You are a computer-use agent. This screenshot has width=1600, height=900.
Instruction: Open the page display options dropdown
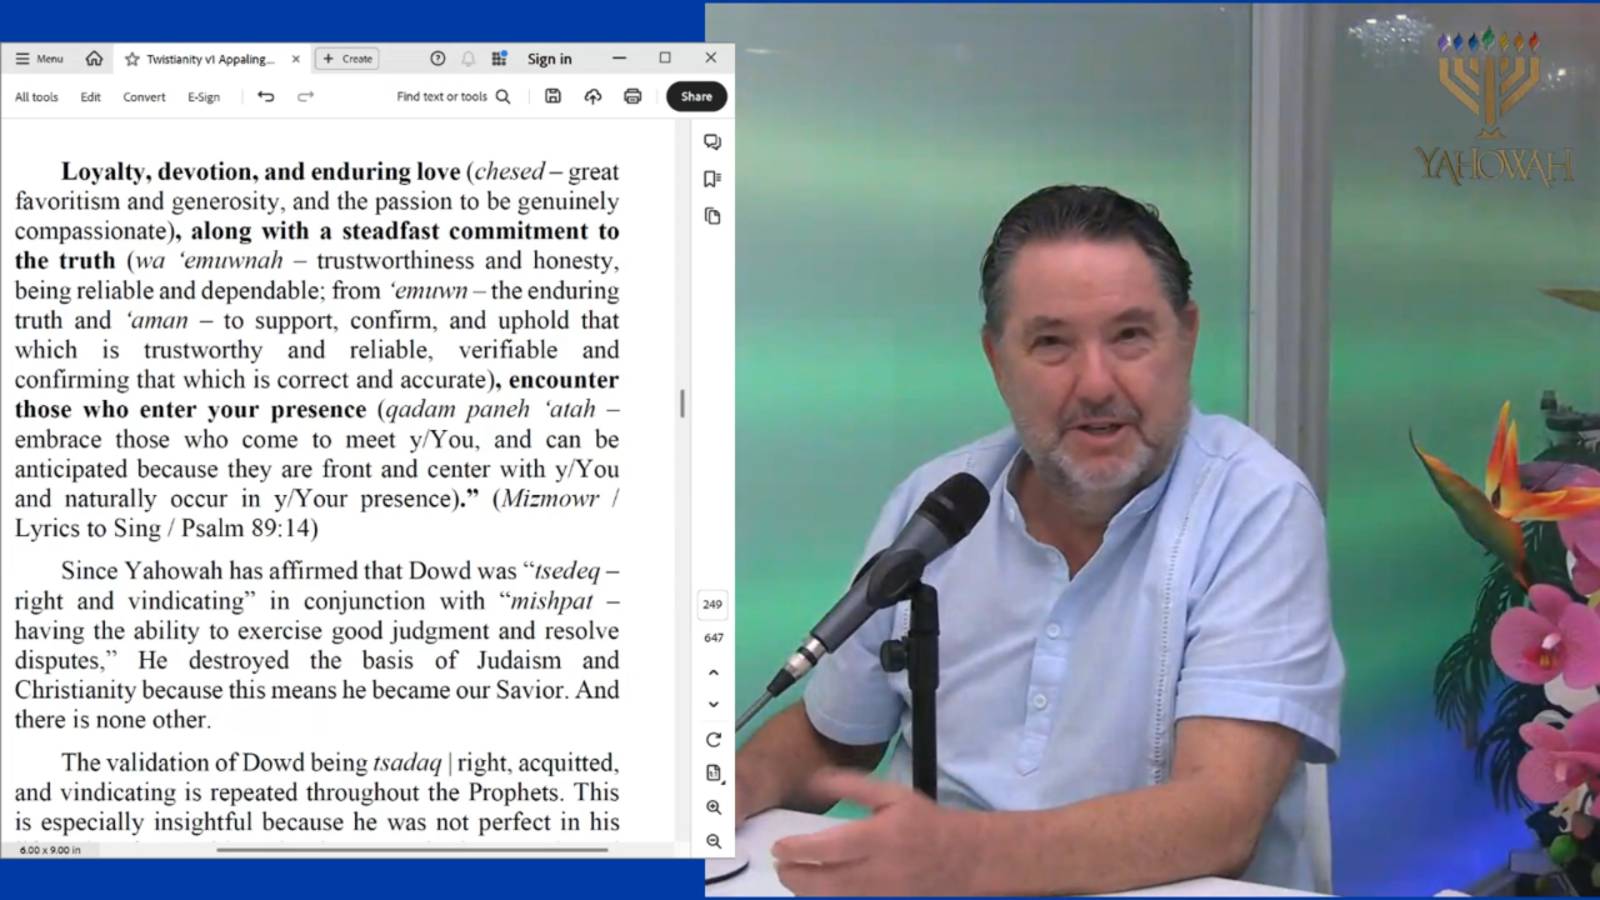pos(713,773)
